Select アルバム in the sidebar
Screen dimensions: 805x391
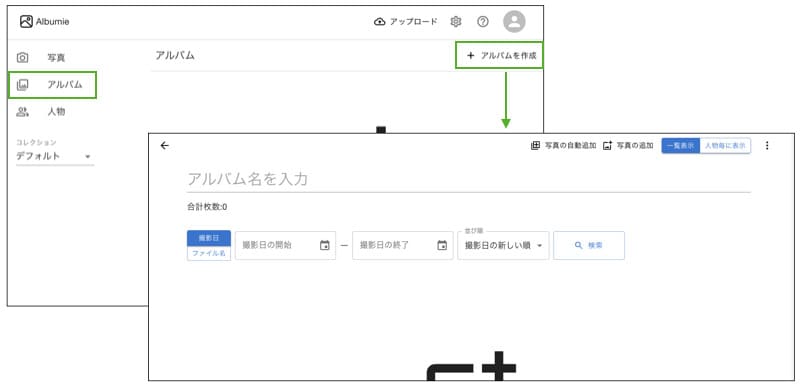(52, 85)
